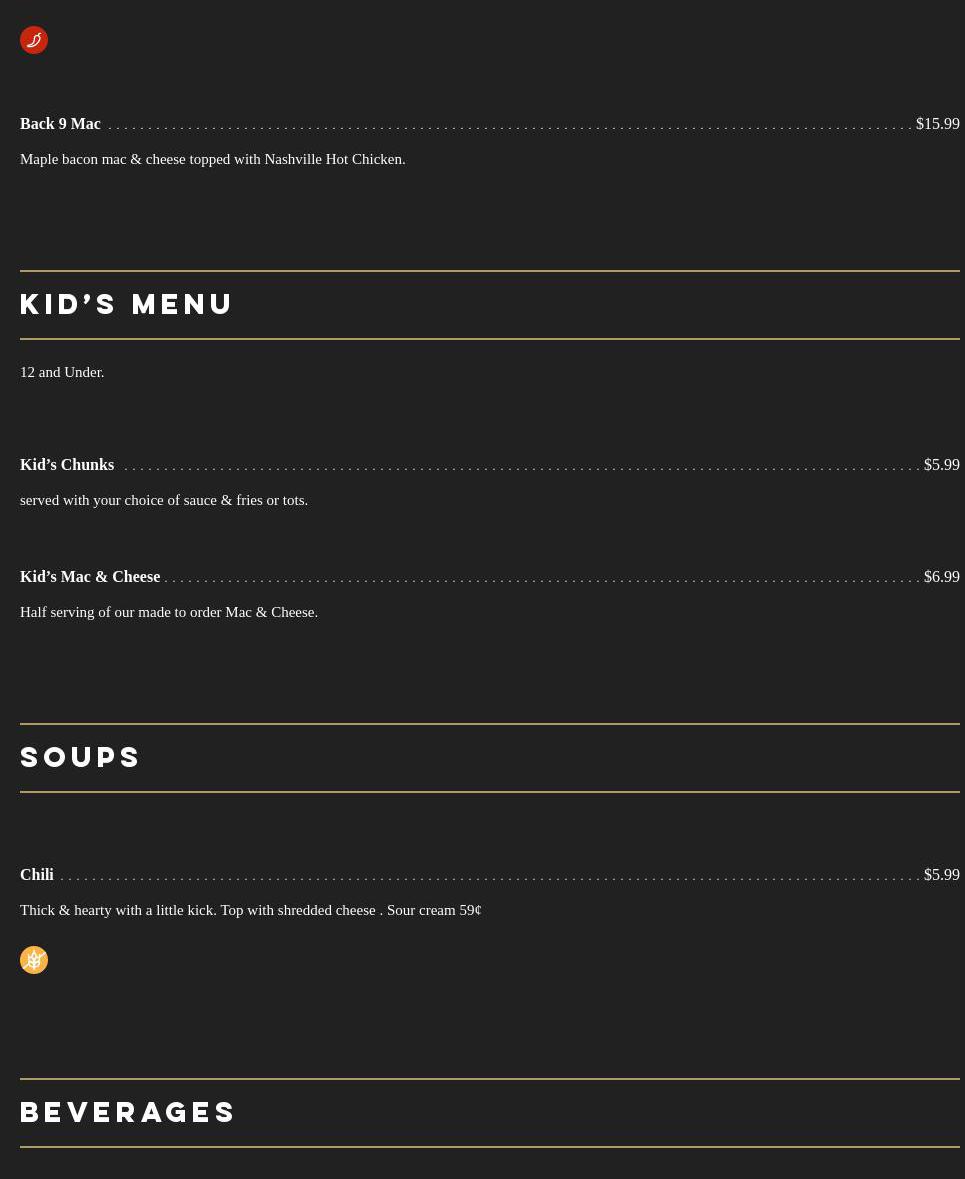
Task: Click the gold divider line above SOUPS
Action: 490,724
